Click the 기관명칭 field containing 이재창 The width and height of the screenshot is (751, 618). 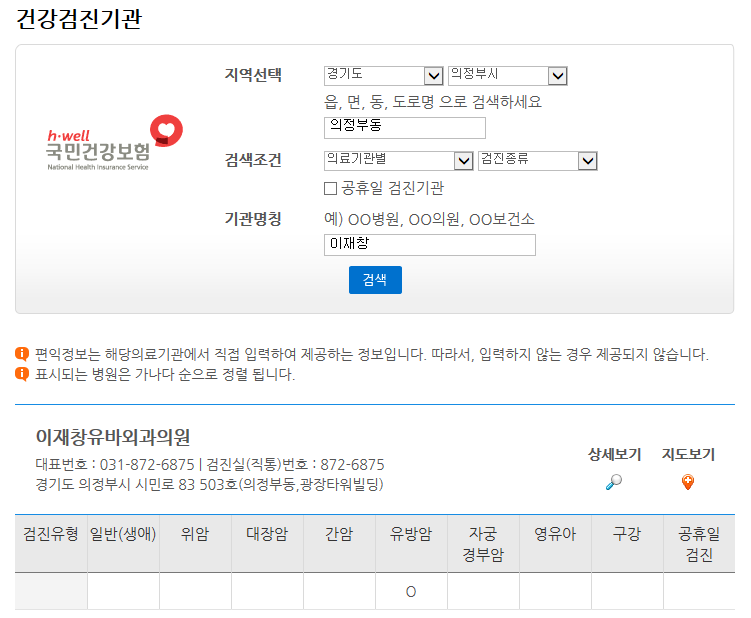click(430, 245)
